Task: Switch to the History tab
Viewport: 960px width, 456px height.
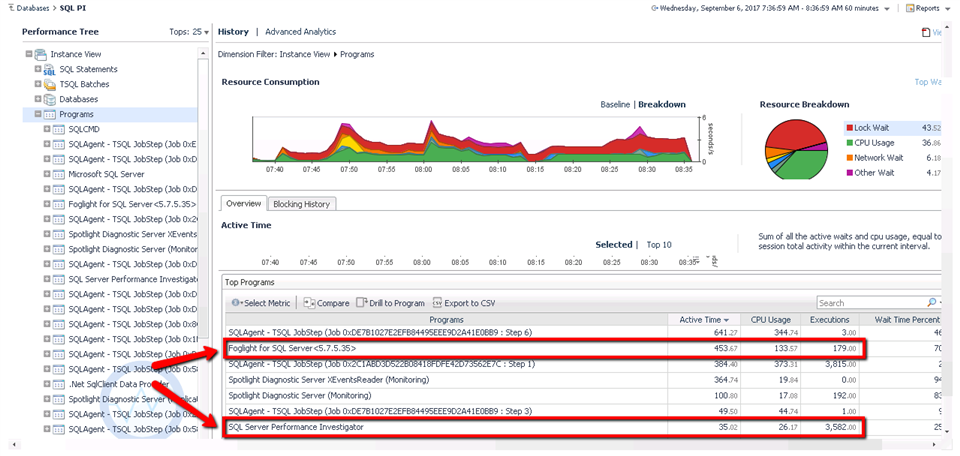Action: coord(233,32)
